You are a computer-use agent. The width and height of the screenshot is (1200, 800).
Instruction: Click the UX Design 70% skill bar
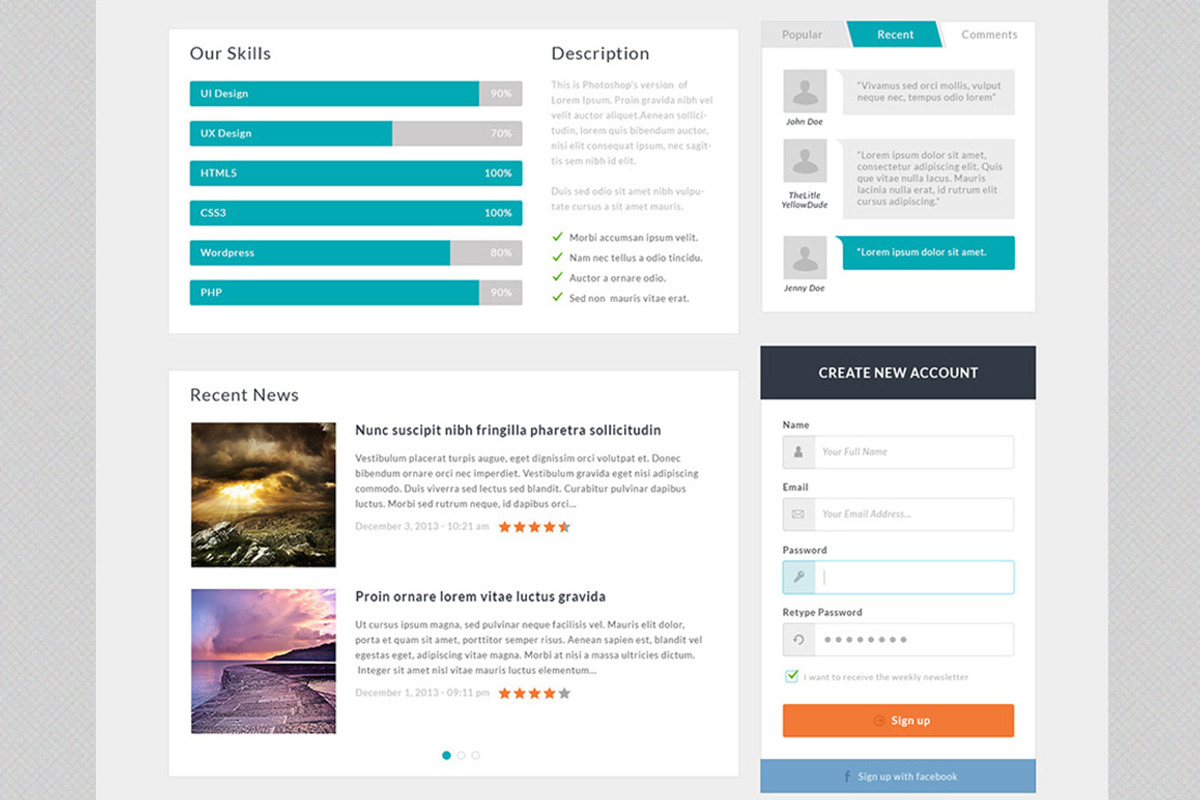[x=356, y=133]
